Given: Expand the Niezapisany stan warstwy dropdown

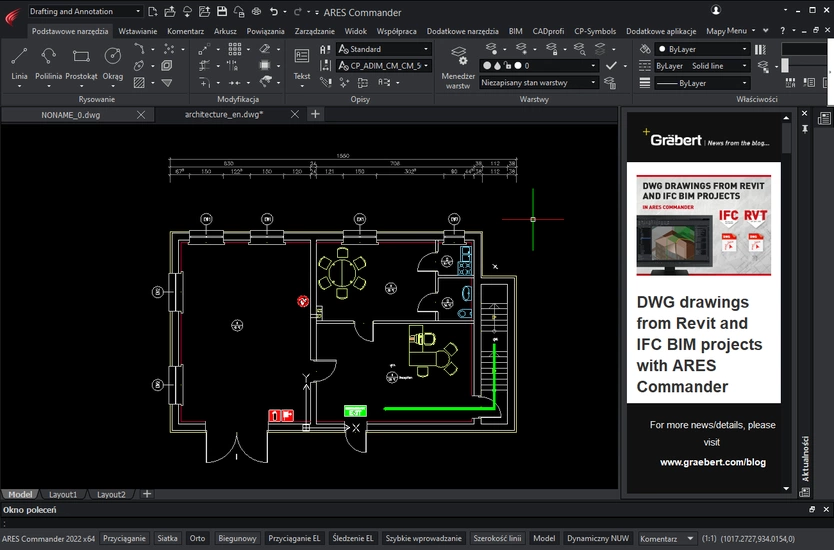Looking at the screenshot, I should pos(538,83).
